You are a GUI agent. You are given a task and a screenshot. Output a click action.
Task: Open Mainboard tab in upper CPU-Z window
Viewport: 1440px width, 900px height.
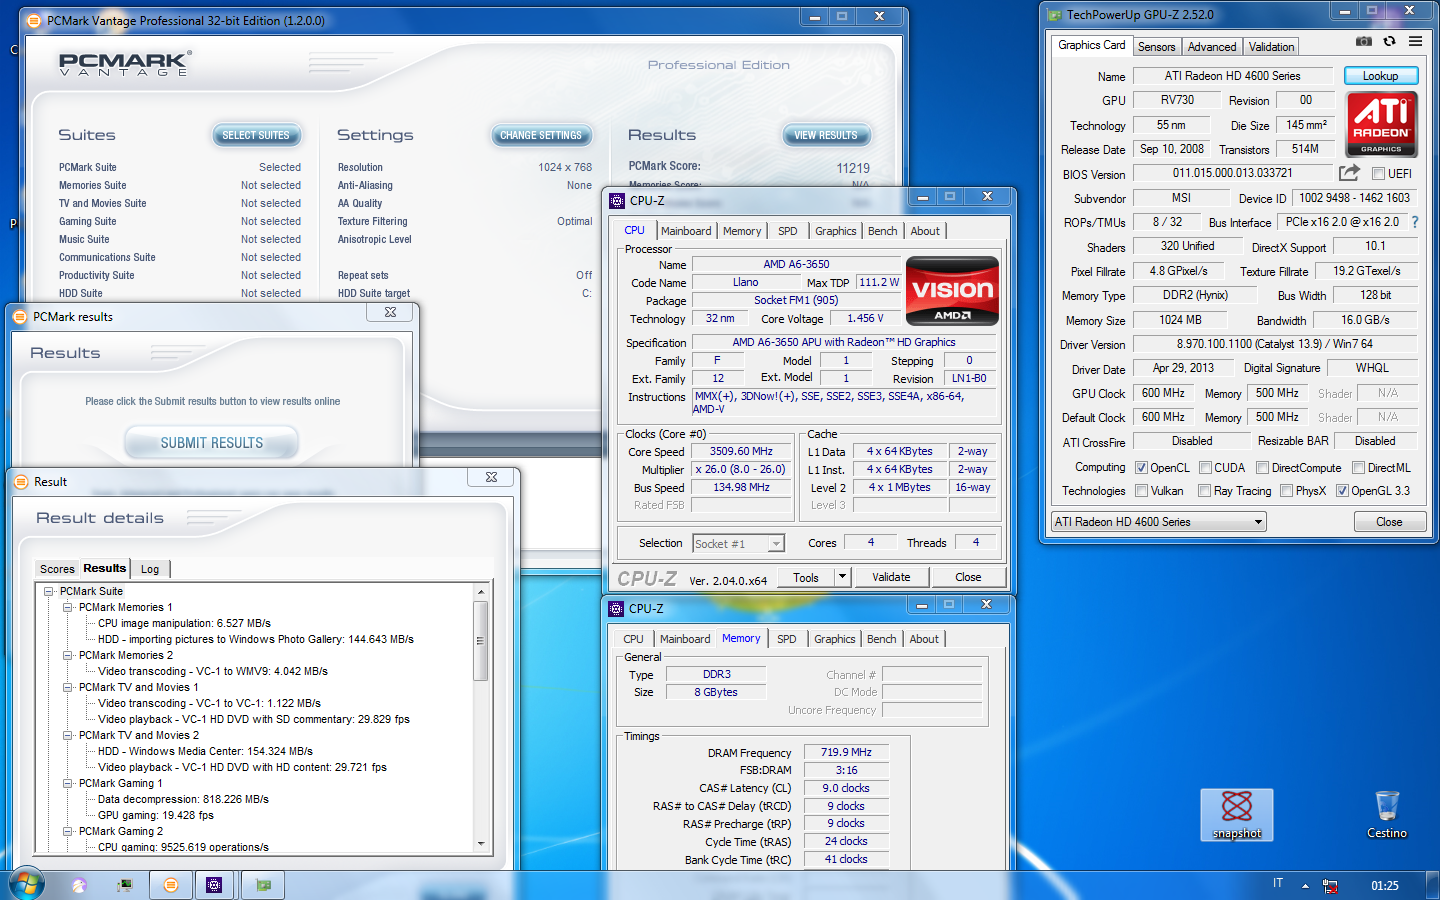[686, 231]
